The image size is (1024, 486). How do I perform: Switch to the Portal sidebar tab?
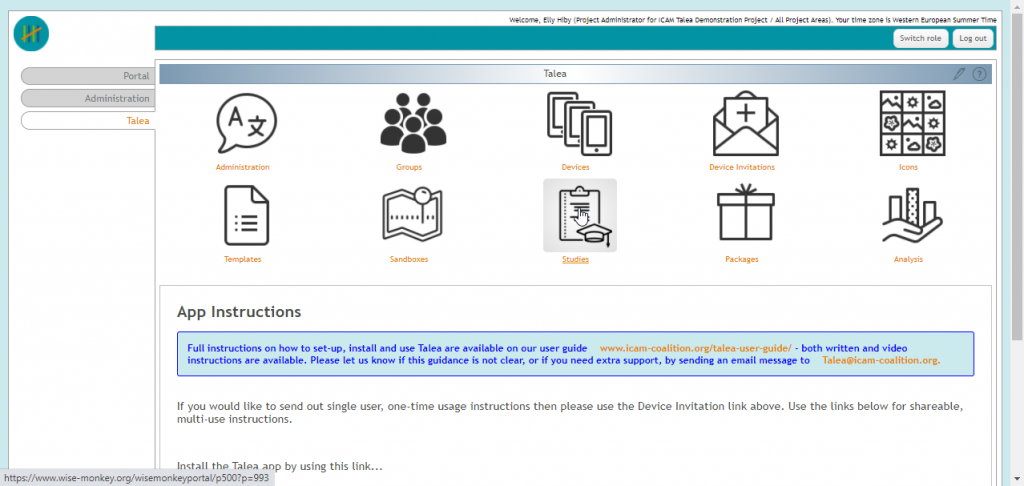88,76
